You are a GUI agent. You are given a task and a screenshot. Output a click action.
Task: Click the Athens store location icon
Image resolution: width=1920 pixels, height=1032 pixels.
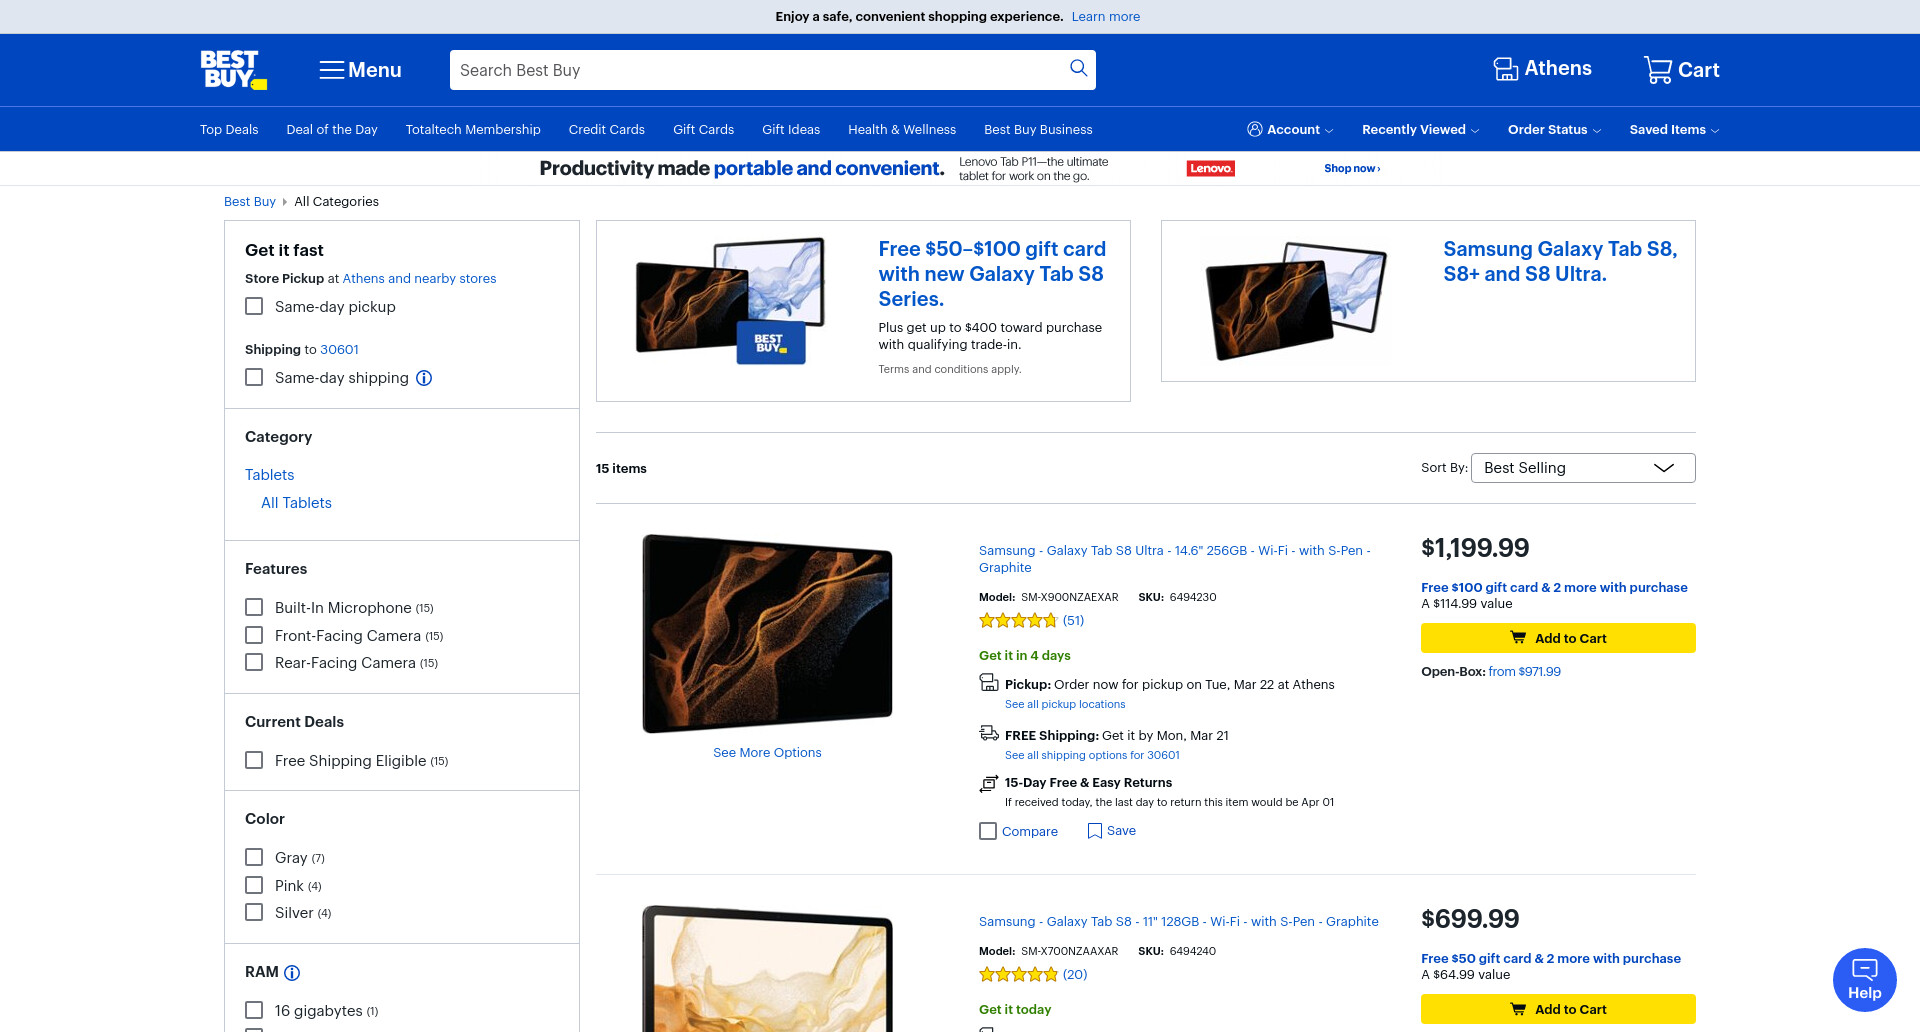pos(1505,69)
